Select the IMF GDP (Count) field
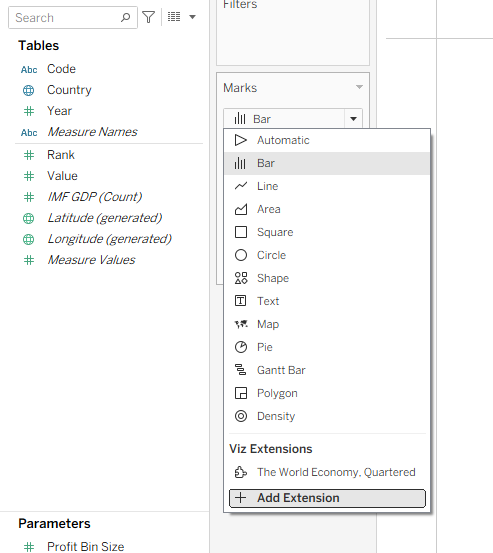 pos(95,197)
